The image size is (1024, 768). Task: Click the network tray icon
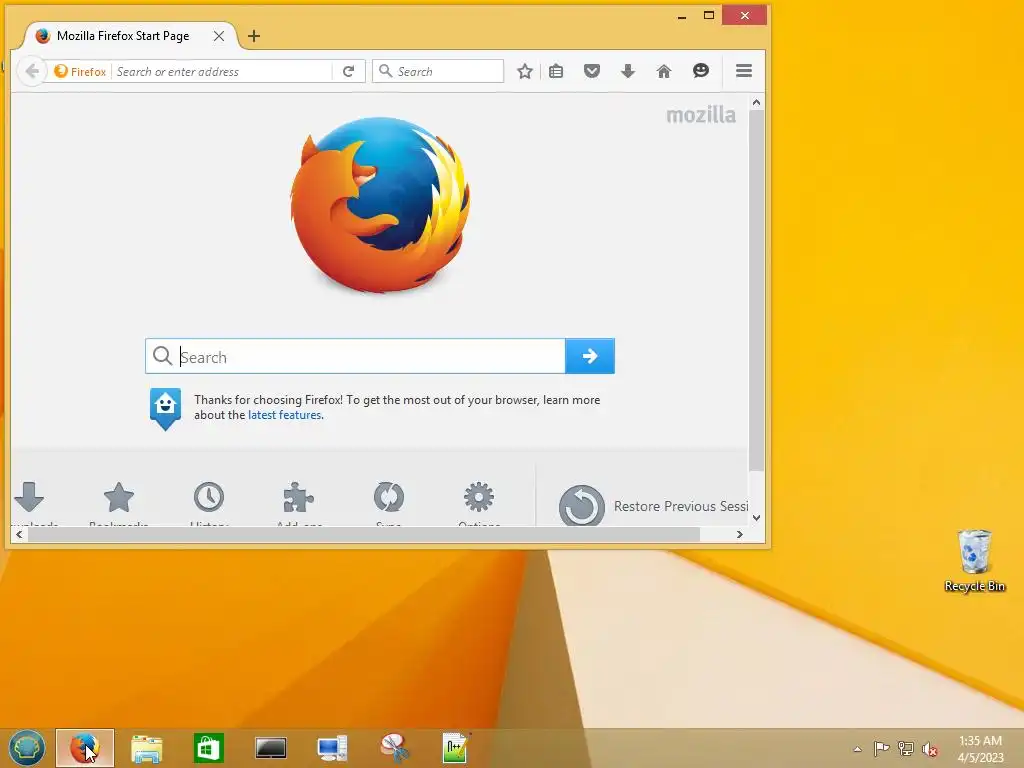click(x=906, y=748)
